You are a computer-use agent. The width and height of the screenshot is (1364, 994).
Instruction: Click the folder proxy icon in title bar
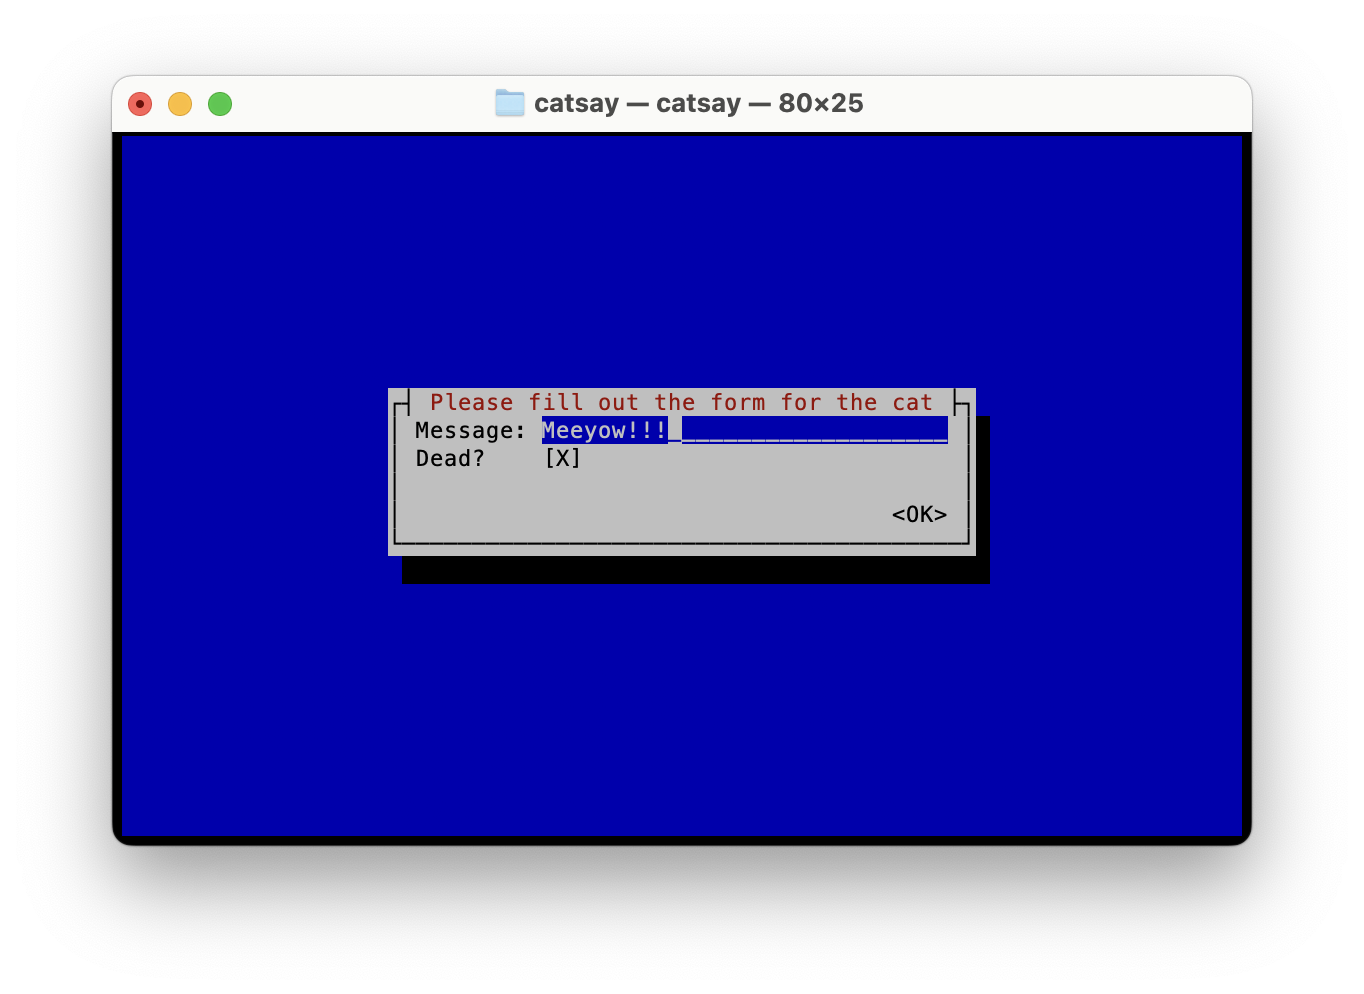click(x=510, y=103)
